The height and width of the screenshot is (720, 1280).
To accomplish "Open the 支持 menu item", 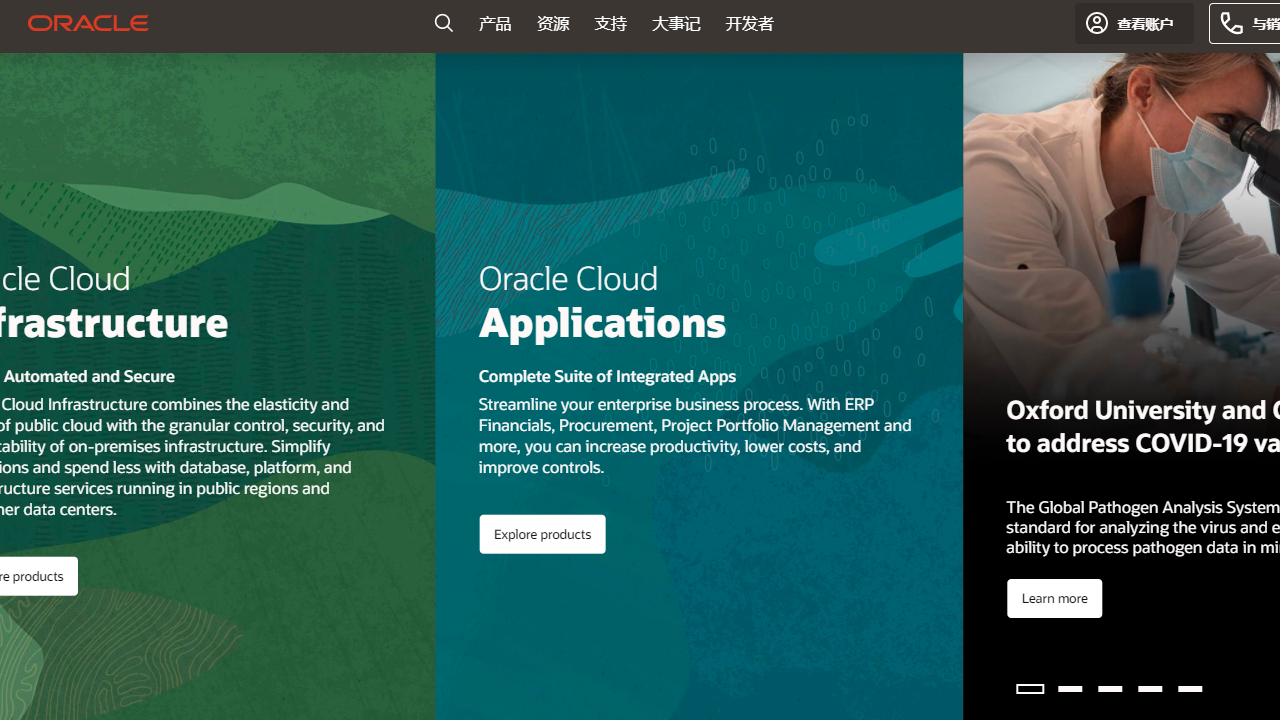I will point(610,23).
